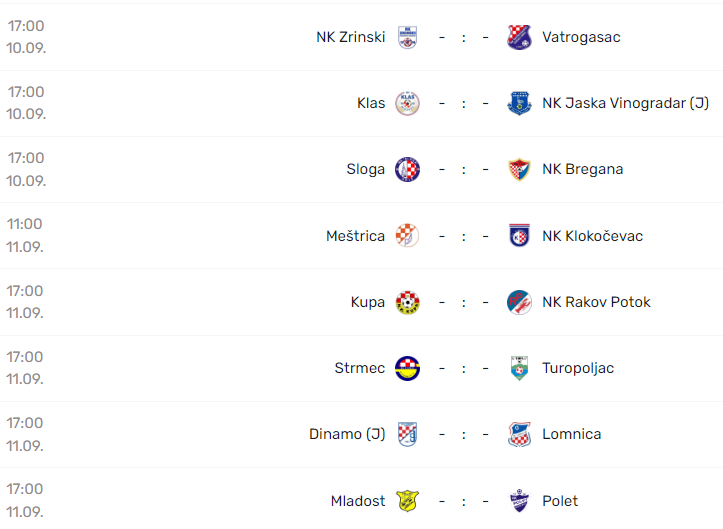Click the Kupa club crest

pyautogui.click(x=407, y=302)
